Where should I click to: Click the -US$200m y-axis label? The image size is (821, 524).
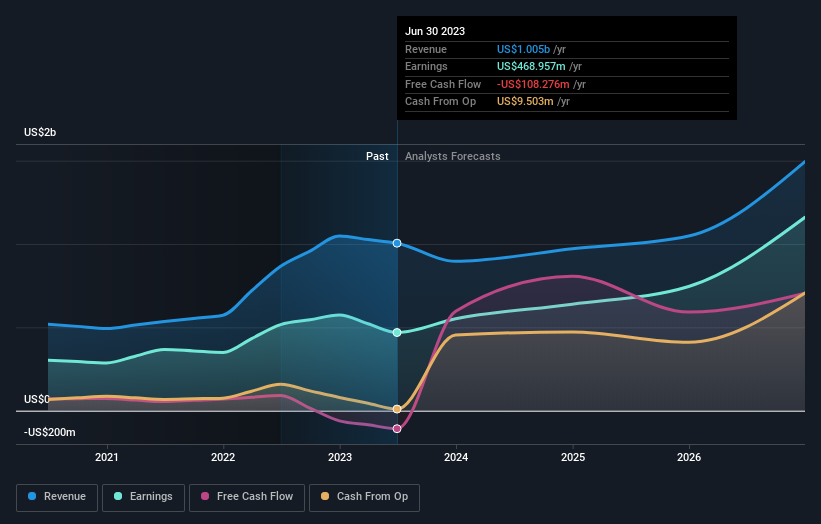click(x=50, y=432)
